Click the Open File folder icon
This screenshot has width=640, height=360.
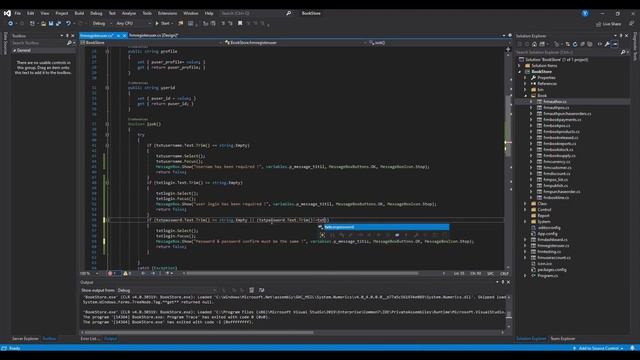click(x=44, y=23)
